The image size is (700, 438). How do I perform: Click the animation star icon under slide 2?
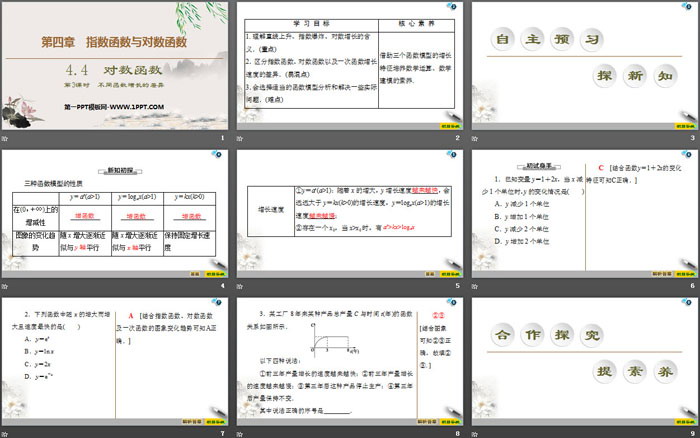tap(240, 138)
